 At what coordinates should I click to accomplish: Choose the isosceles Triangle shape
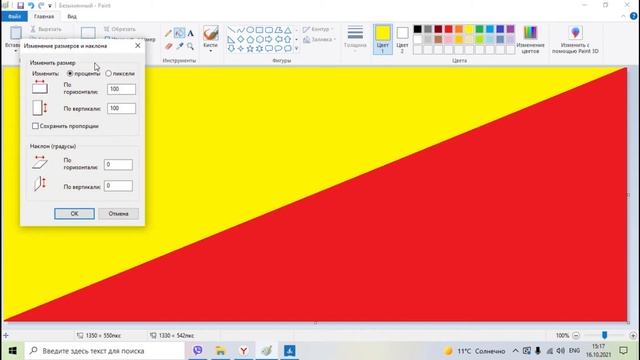pos(288,30)
